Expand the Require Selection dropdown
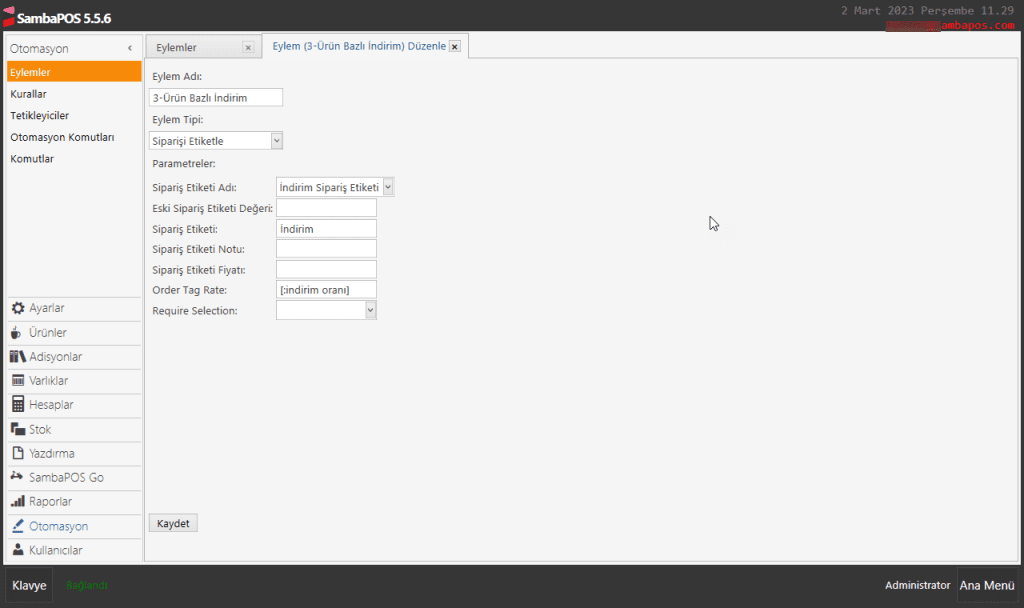This screenshot has width=1024, height=608. 370,311
